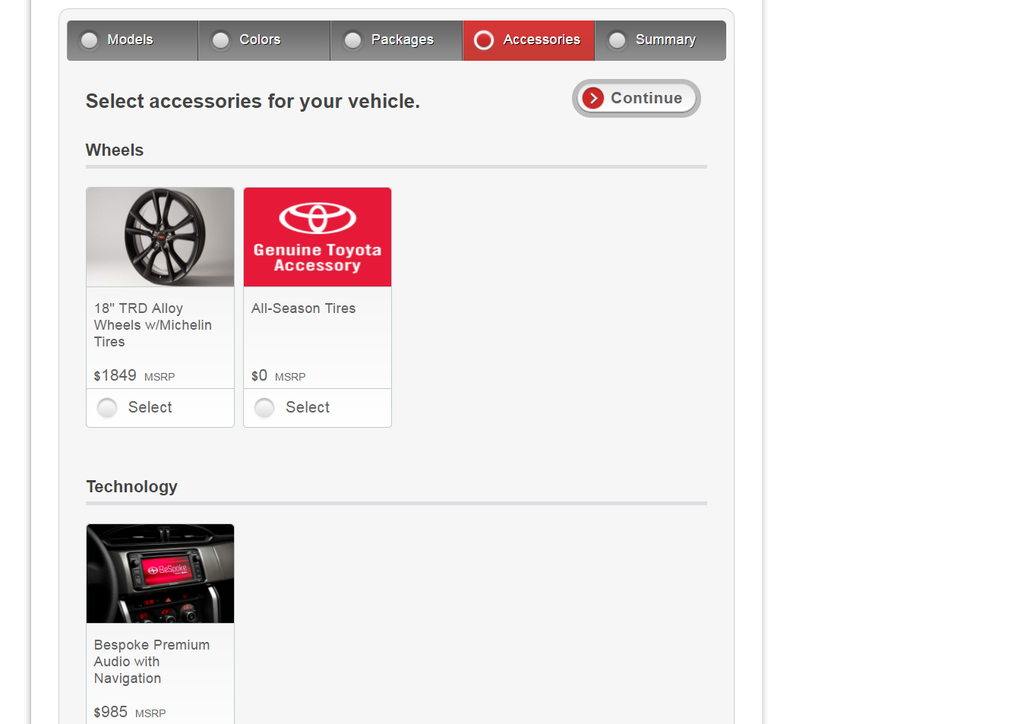
Task: Click the circle icon on Models tab
Action: 89,40
